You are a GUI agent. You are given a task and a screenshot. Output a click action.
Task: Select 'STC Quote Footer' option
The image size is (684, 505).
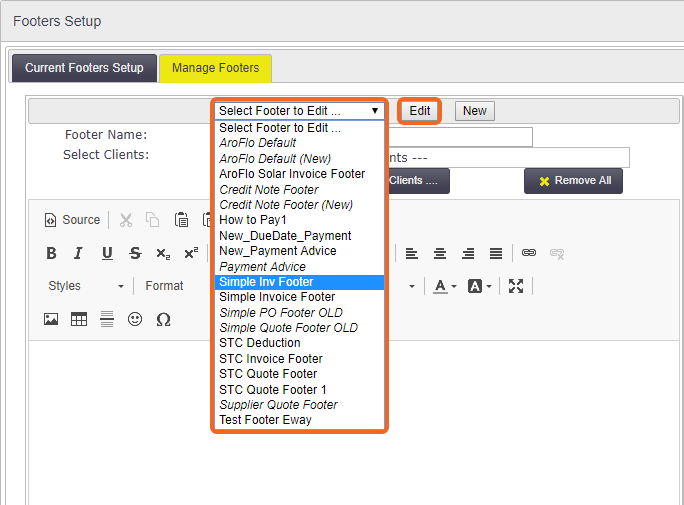coord(299,374)
